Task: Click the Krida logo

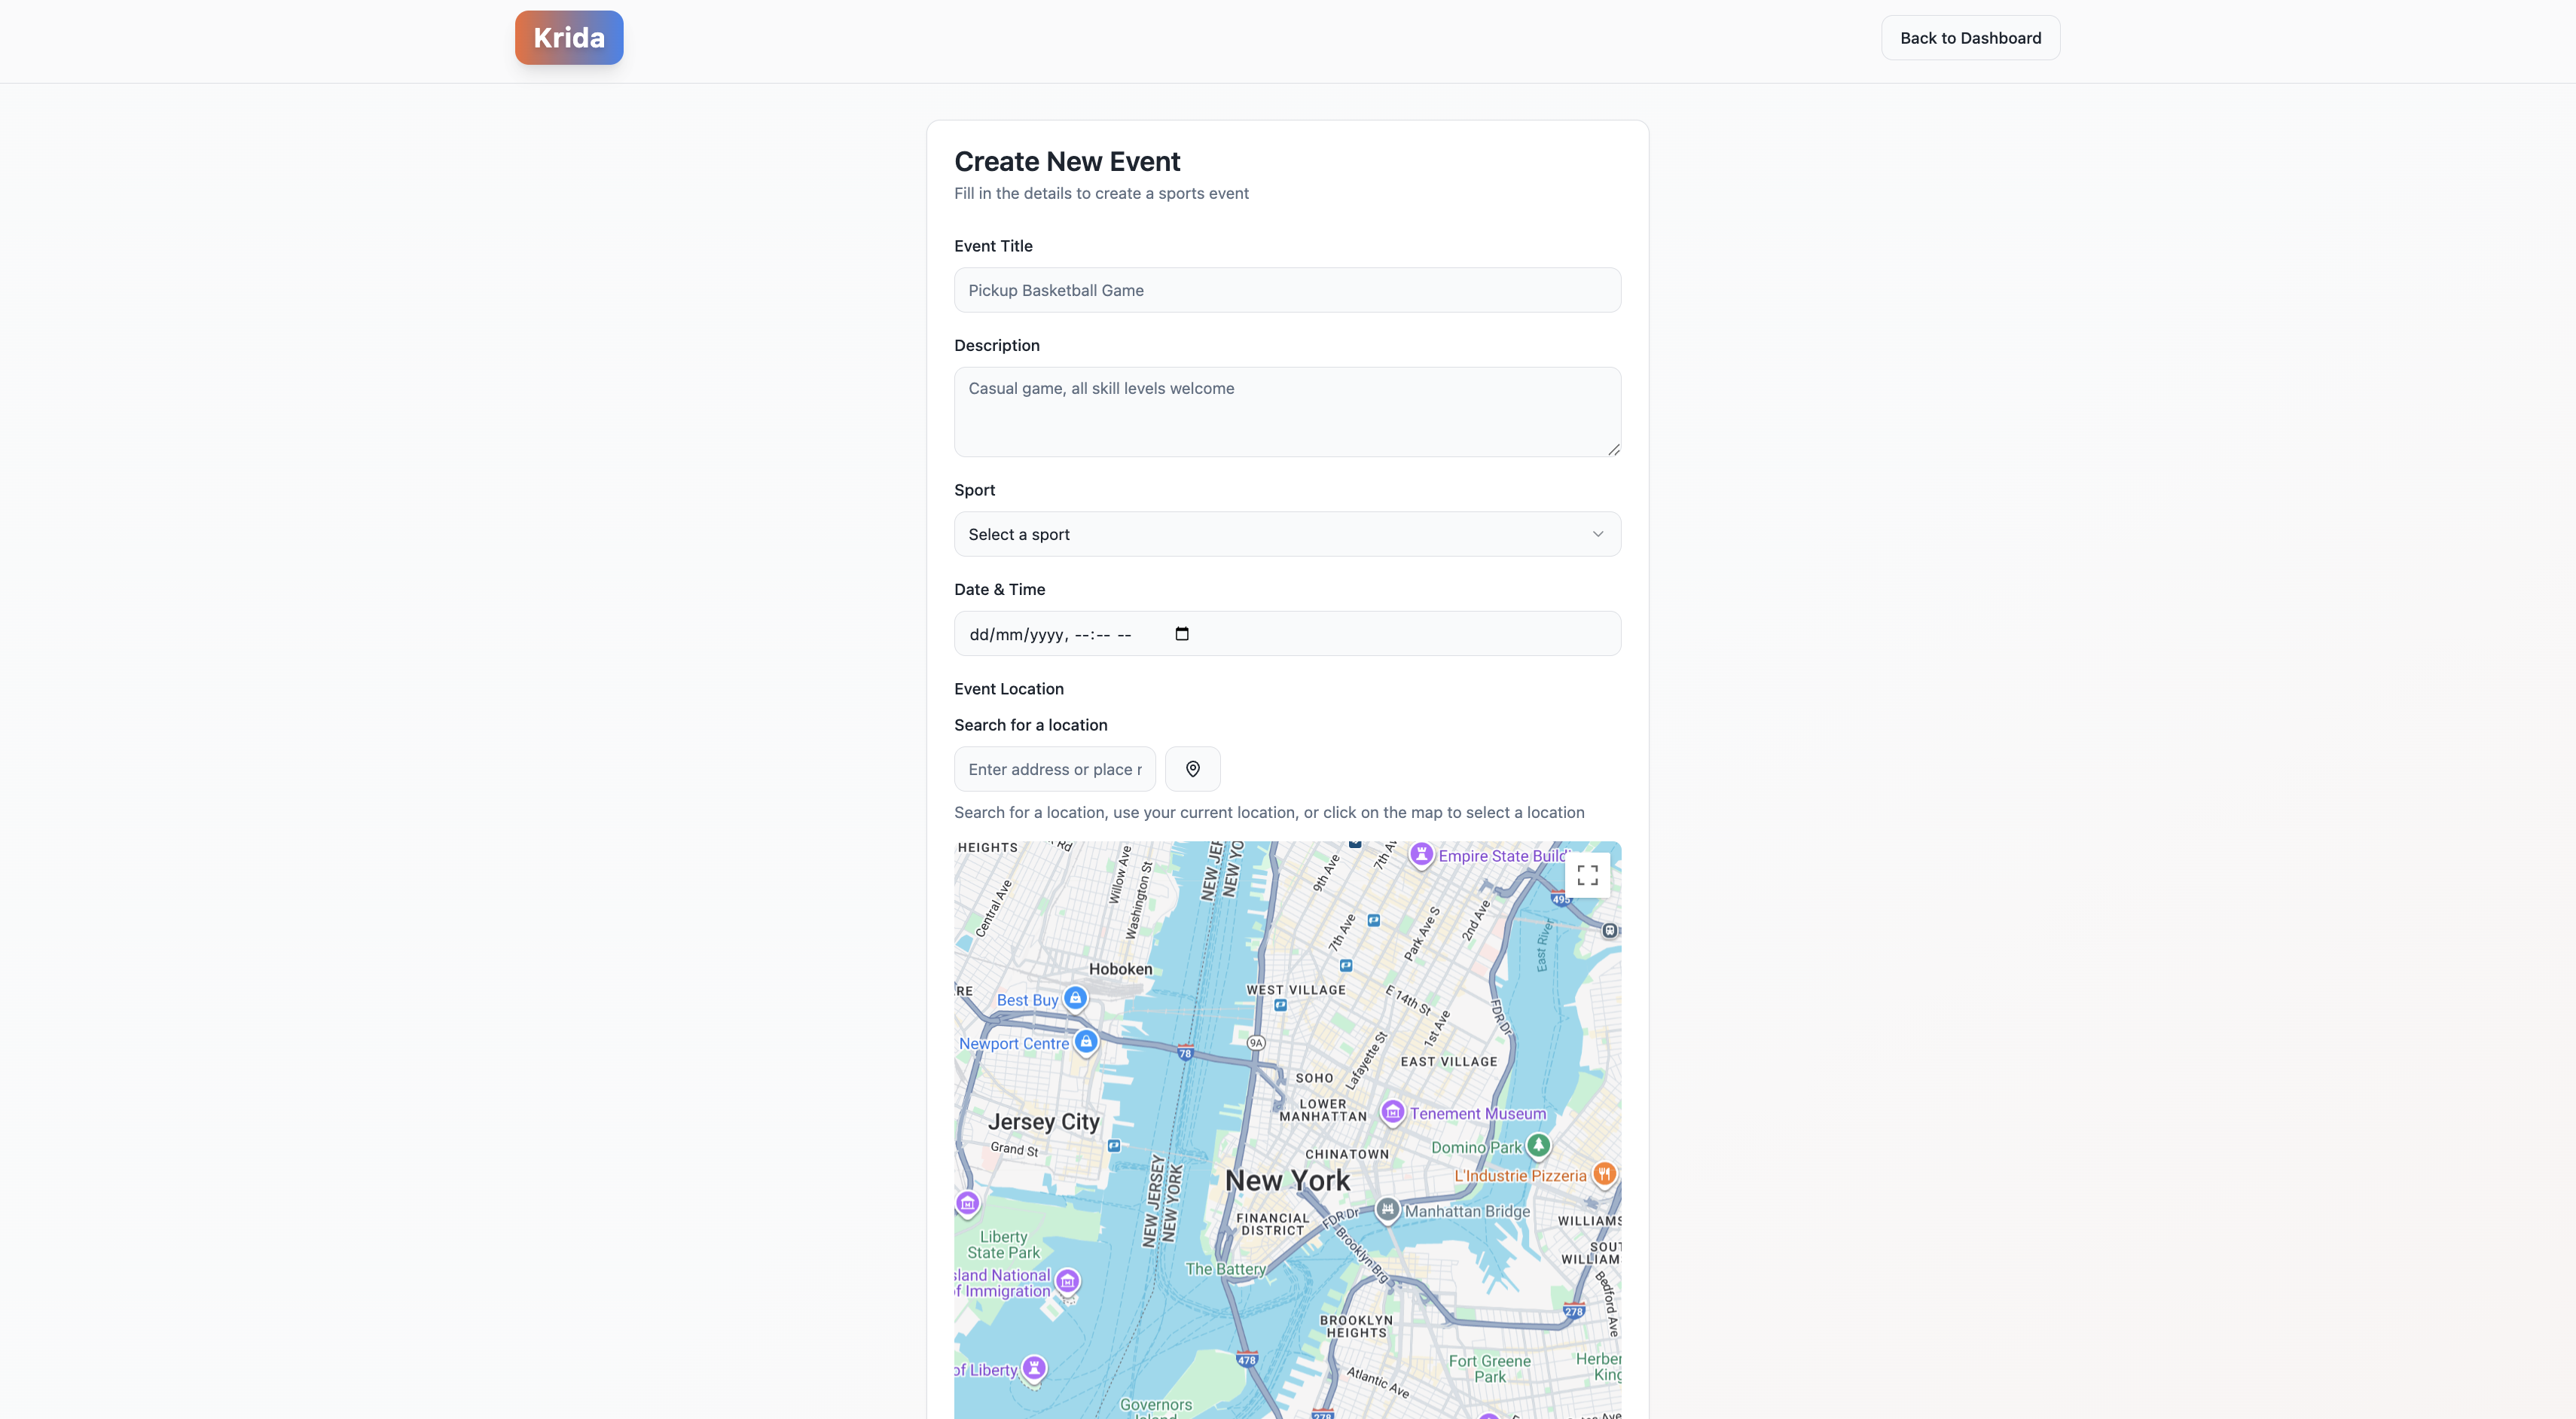Action: pyautogui.click(x=569, y=38)
